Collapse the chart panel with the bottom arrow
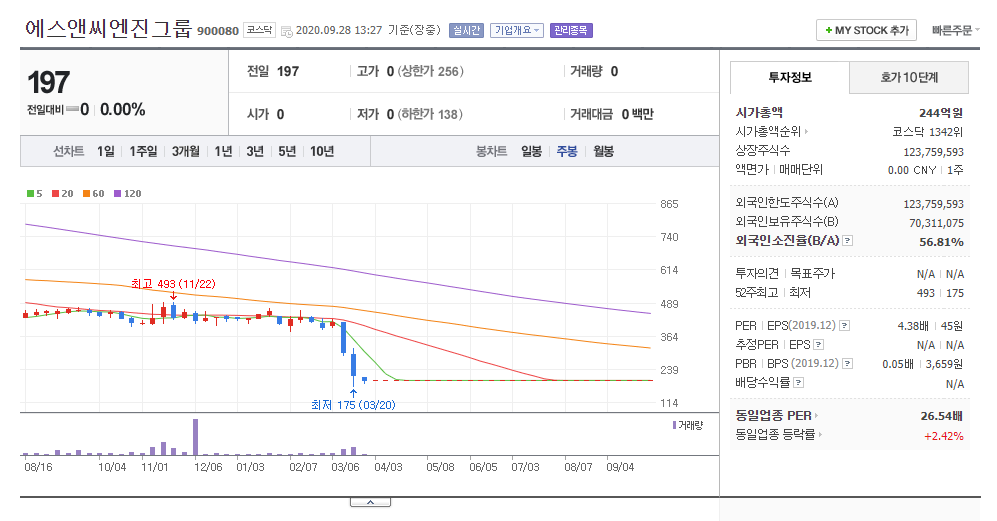The image size is (997, 521). [x=370, y=503]
